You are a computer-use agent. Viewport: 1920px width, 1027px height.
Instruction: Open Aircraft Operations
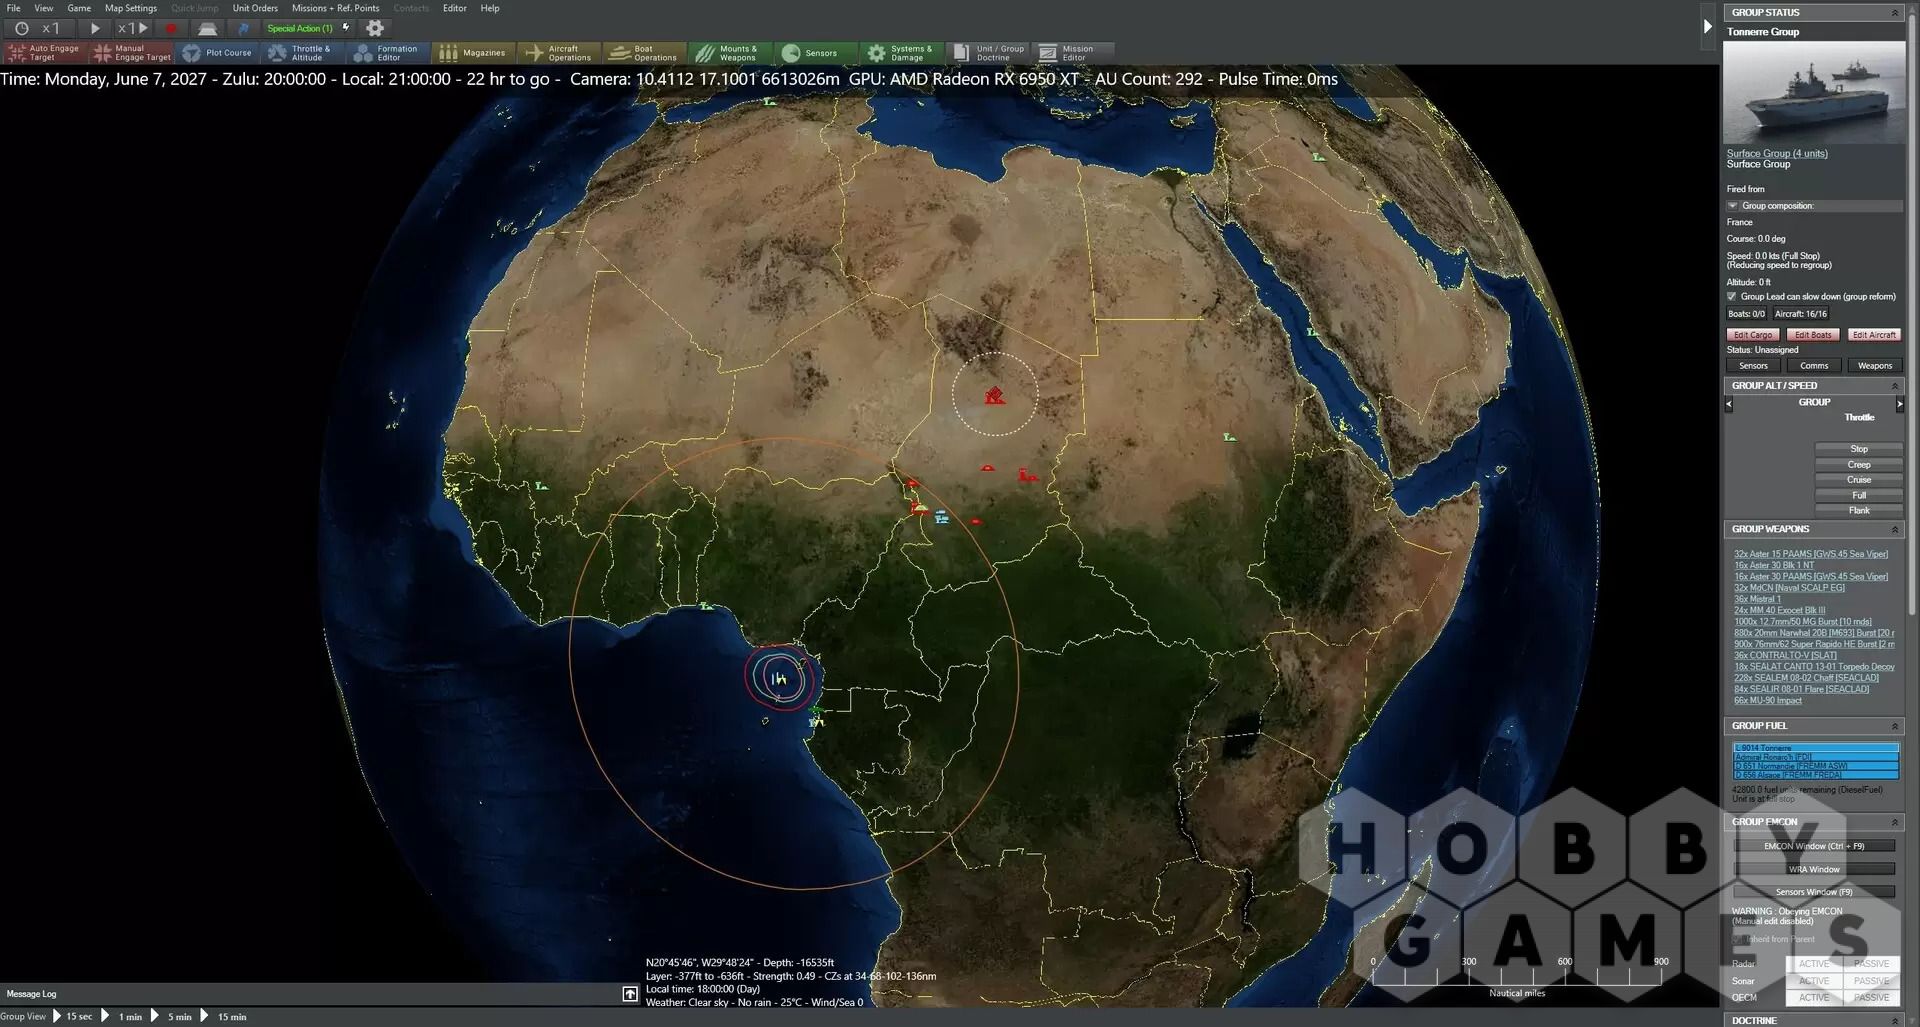click(560, 53)
